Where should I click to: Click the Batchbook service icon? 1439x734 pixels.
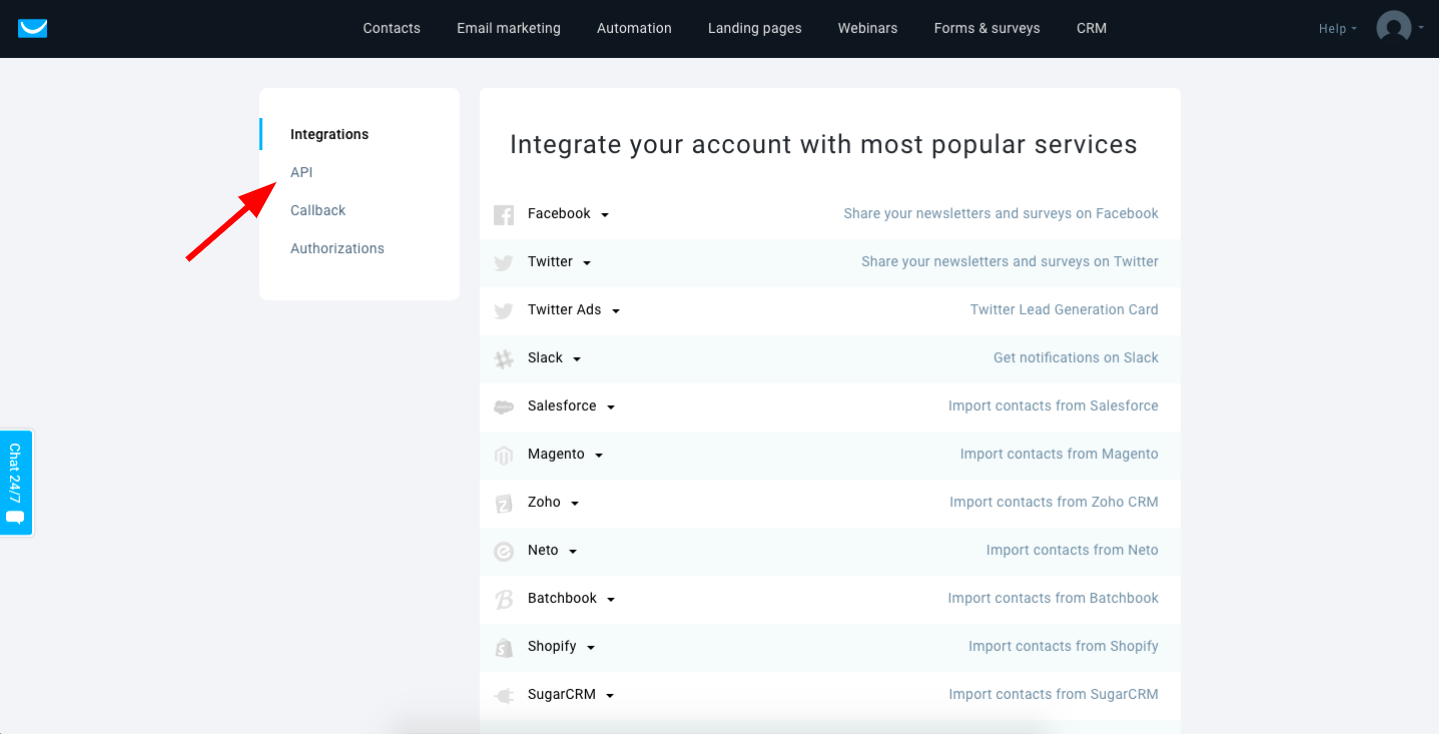click(x=504, y=599)
